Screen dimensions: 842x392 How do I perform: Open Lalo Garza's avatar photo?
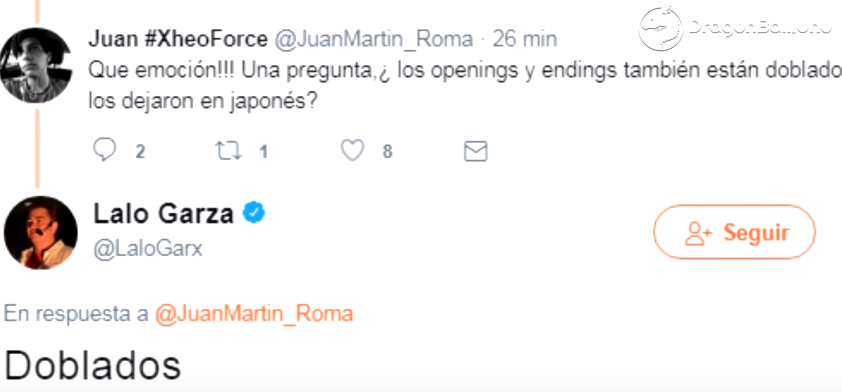[41, 232]
